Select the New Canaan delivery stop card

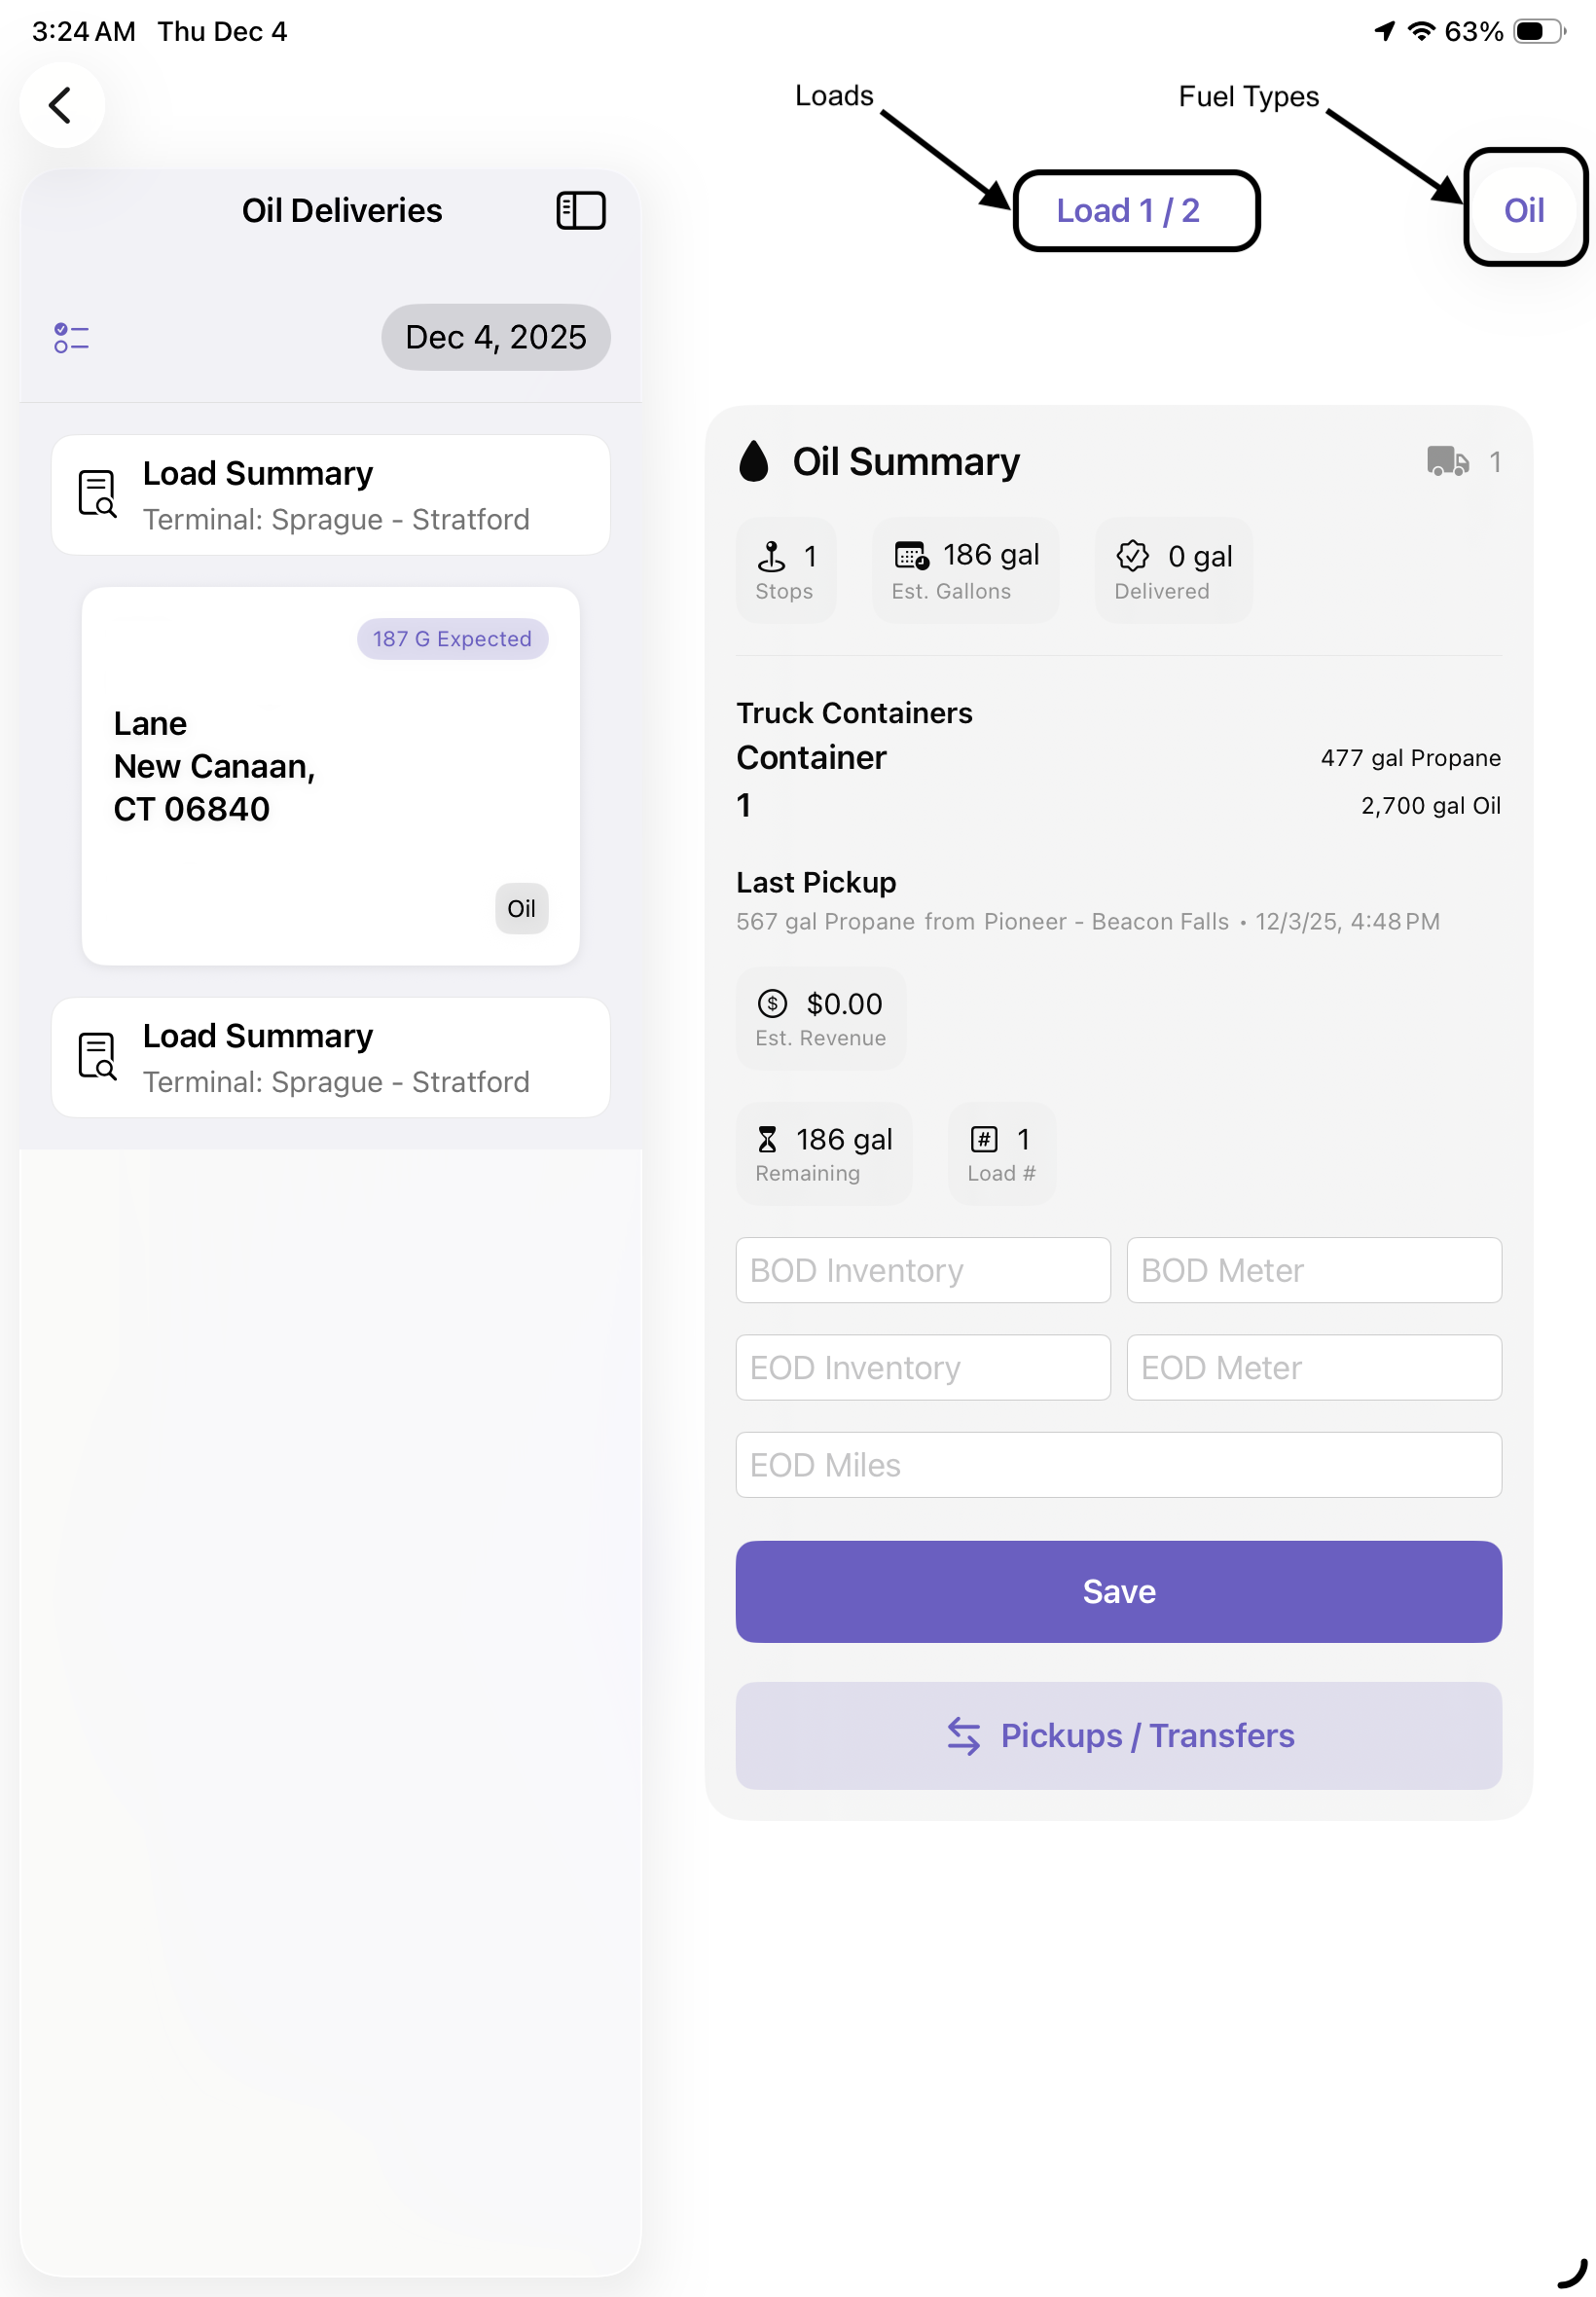(x=330, y=775)
